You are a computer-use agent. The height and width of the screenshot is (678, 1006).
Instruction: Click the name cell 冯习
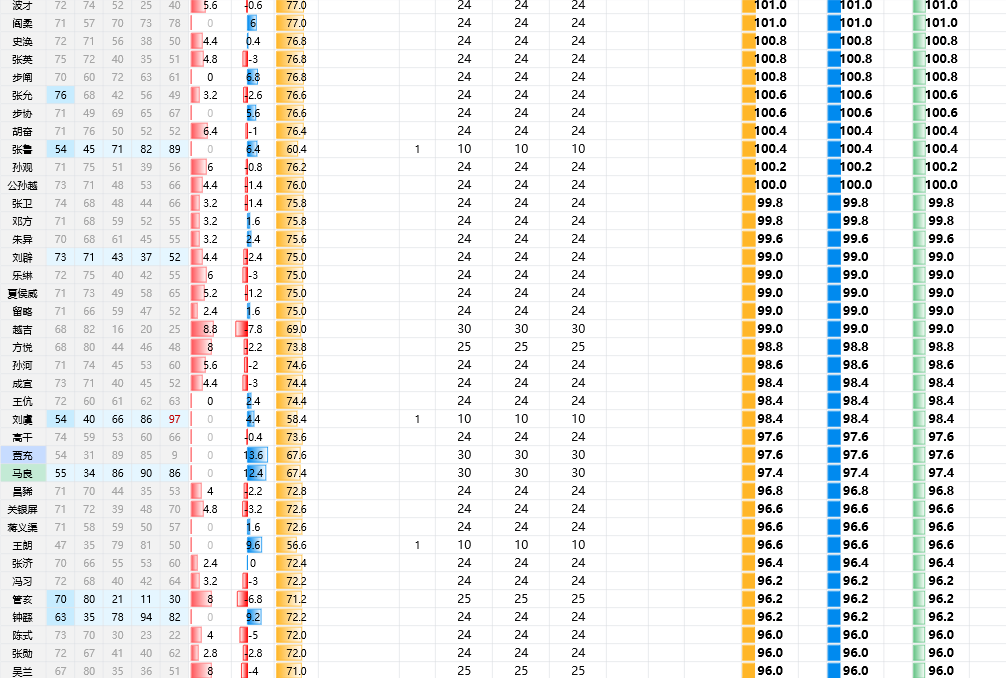(22, 581)
